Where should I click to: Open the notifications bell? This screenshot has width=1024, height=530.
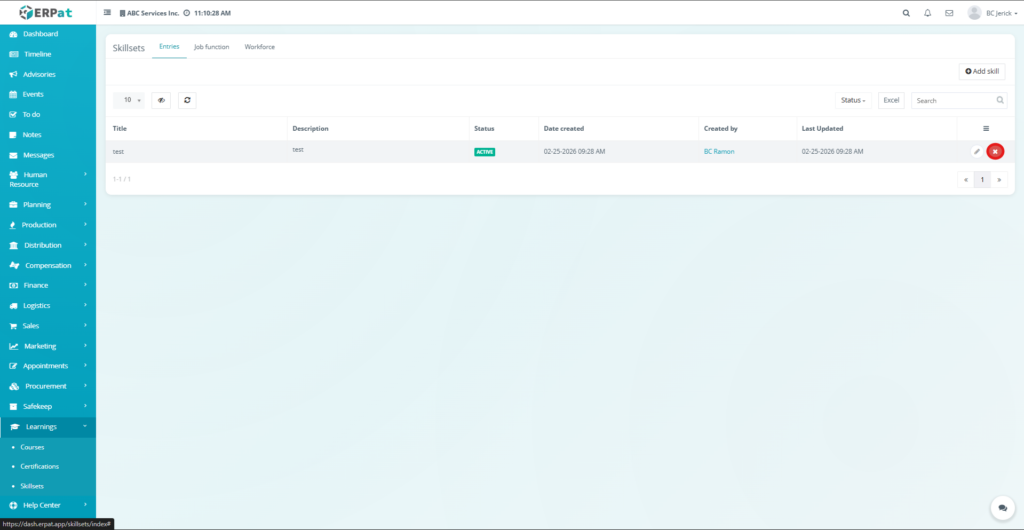tap(927, 13)
